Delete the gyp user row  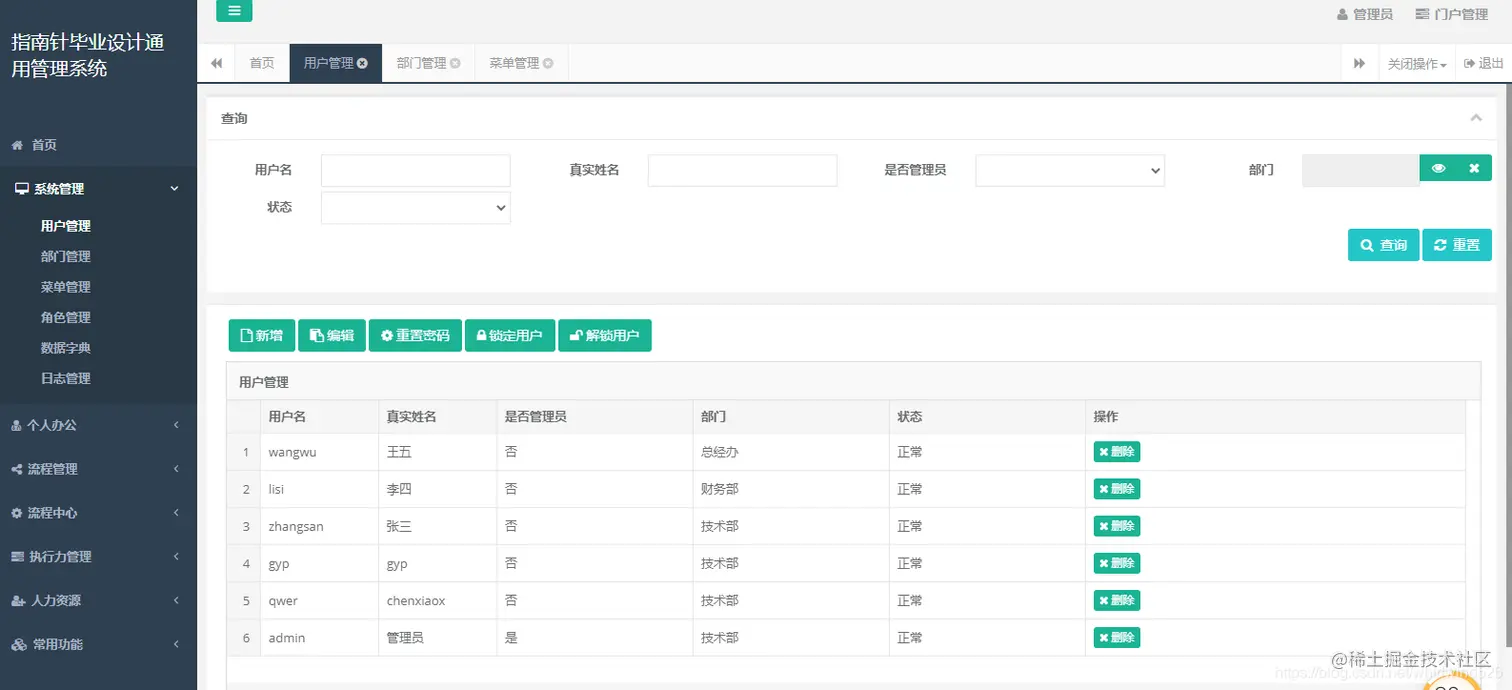(x=1117, y=563)
